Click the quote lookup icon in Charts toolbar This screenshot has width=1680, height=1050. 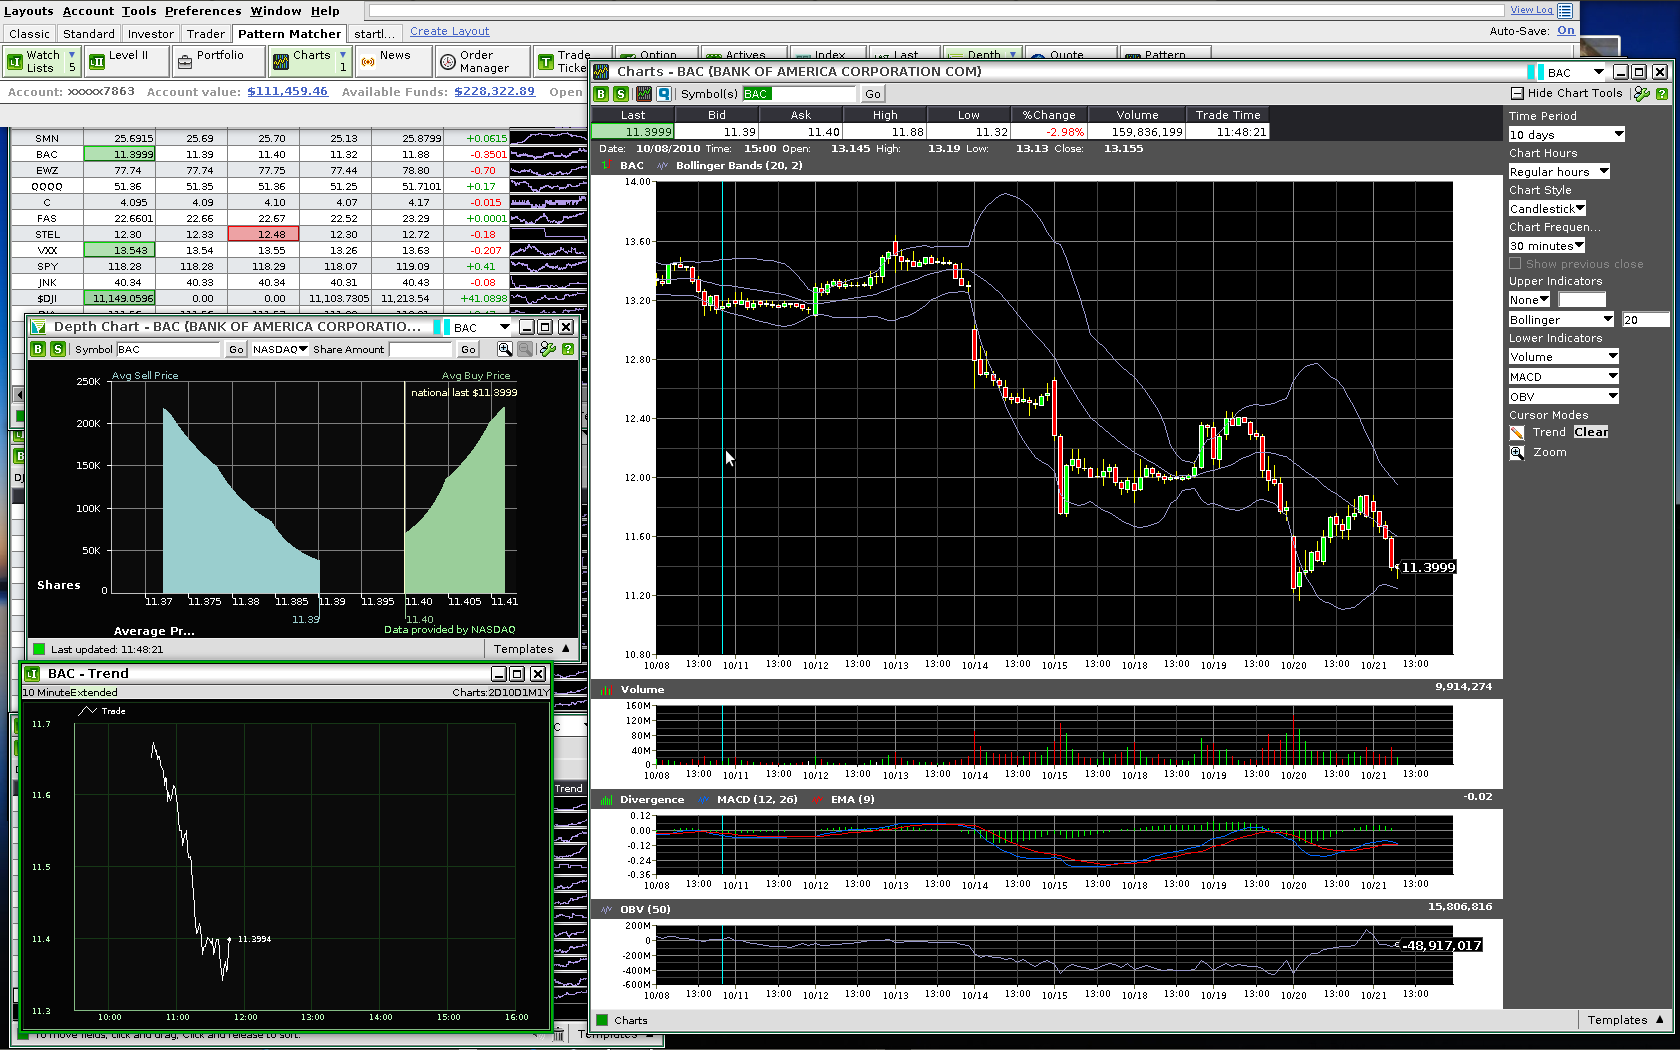tap(664, 94)
